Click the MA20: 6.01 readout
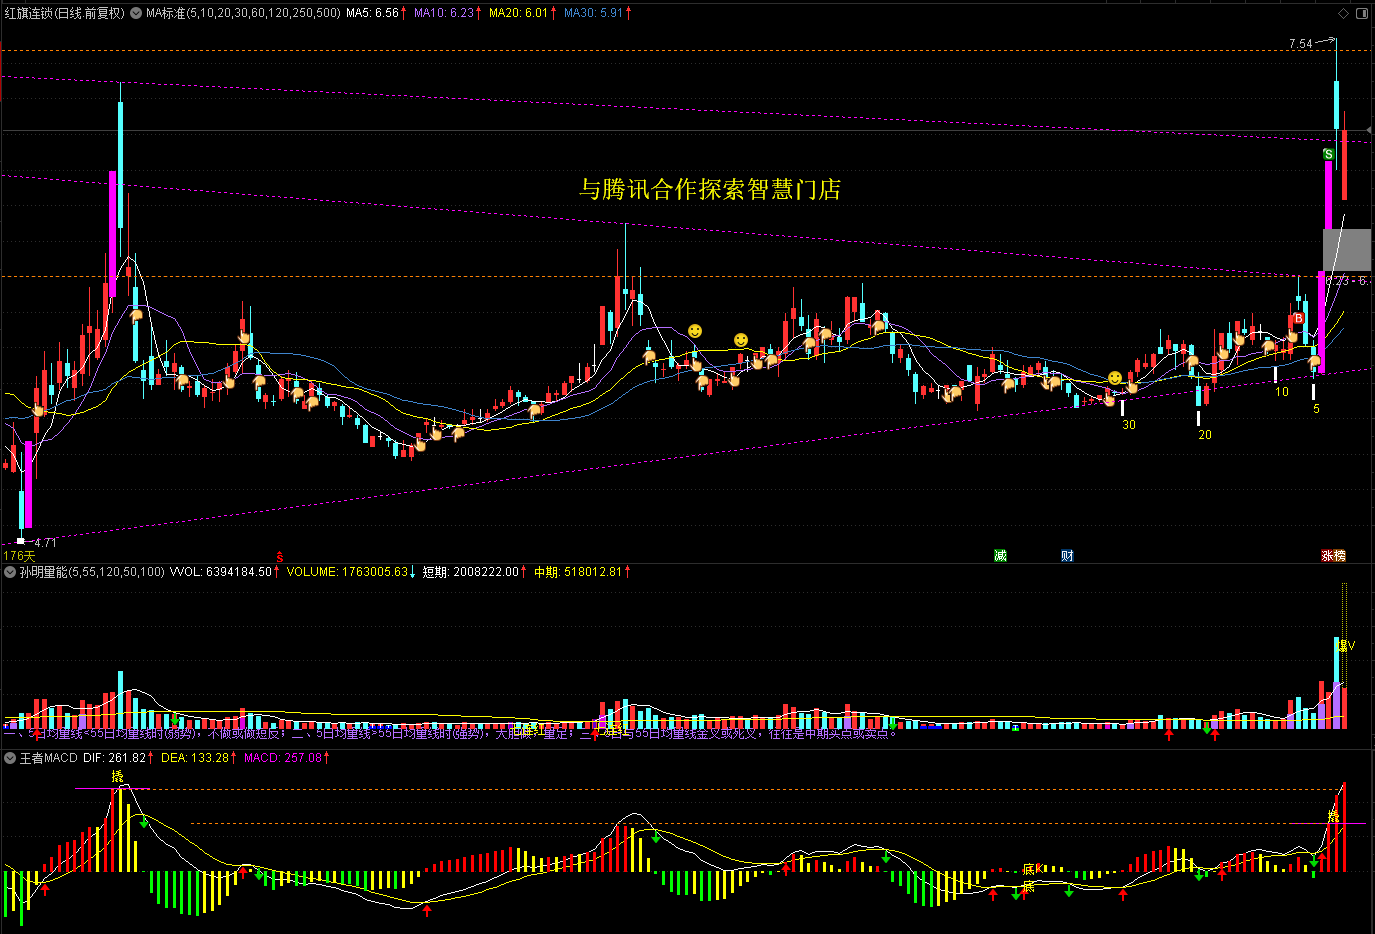 518,13
